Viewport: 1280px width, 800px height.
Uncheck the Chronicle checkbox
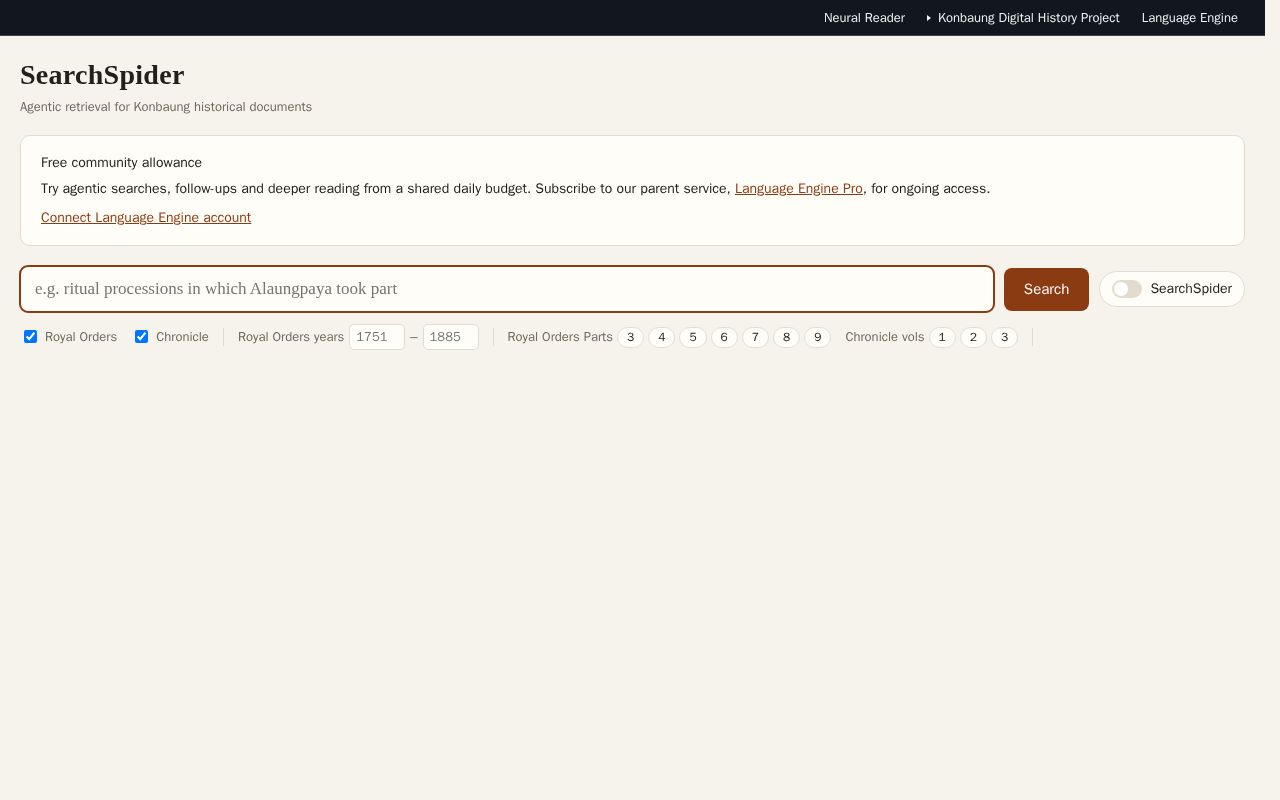pos(141,337)
